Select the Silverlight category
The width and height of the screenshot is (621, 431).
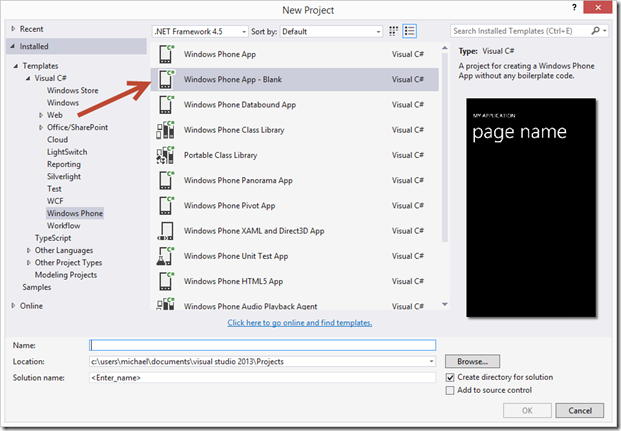click(64, 176)
